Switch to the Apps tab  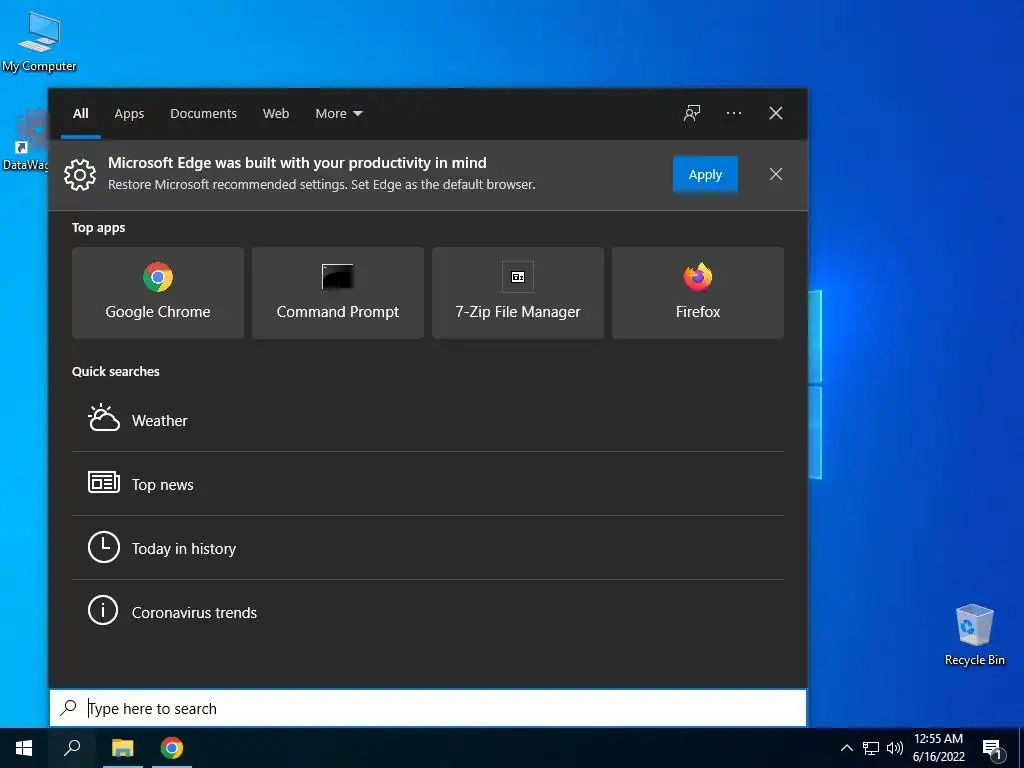(x=129, y=113)
